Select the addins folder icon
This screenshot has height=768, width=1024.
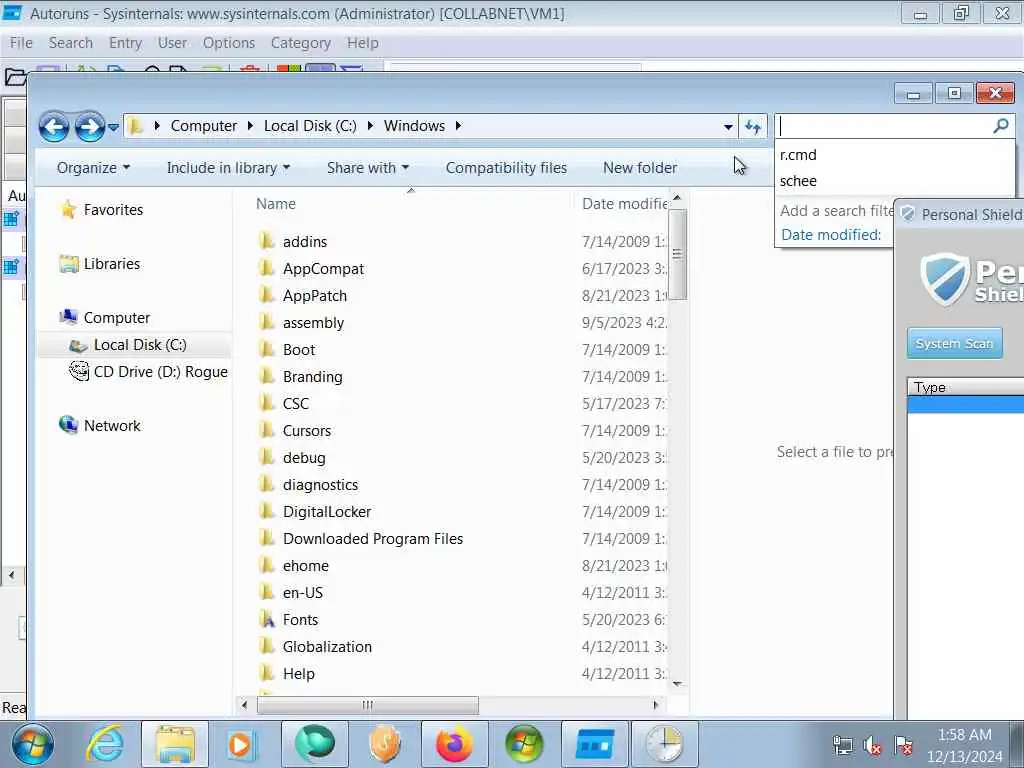[x=266, y=242]
